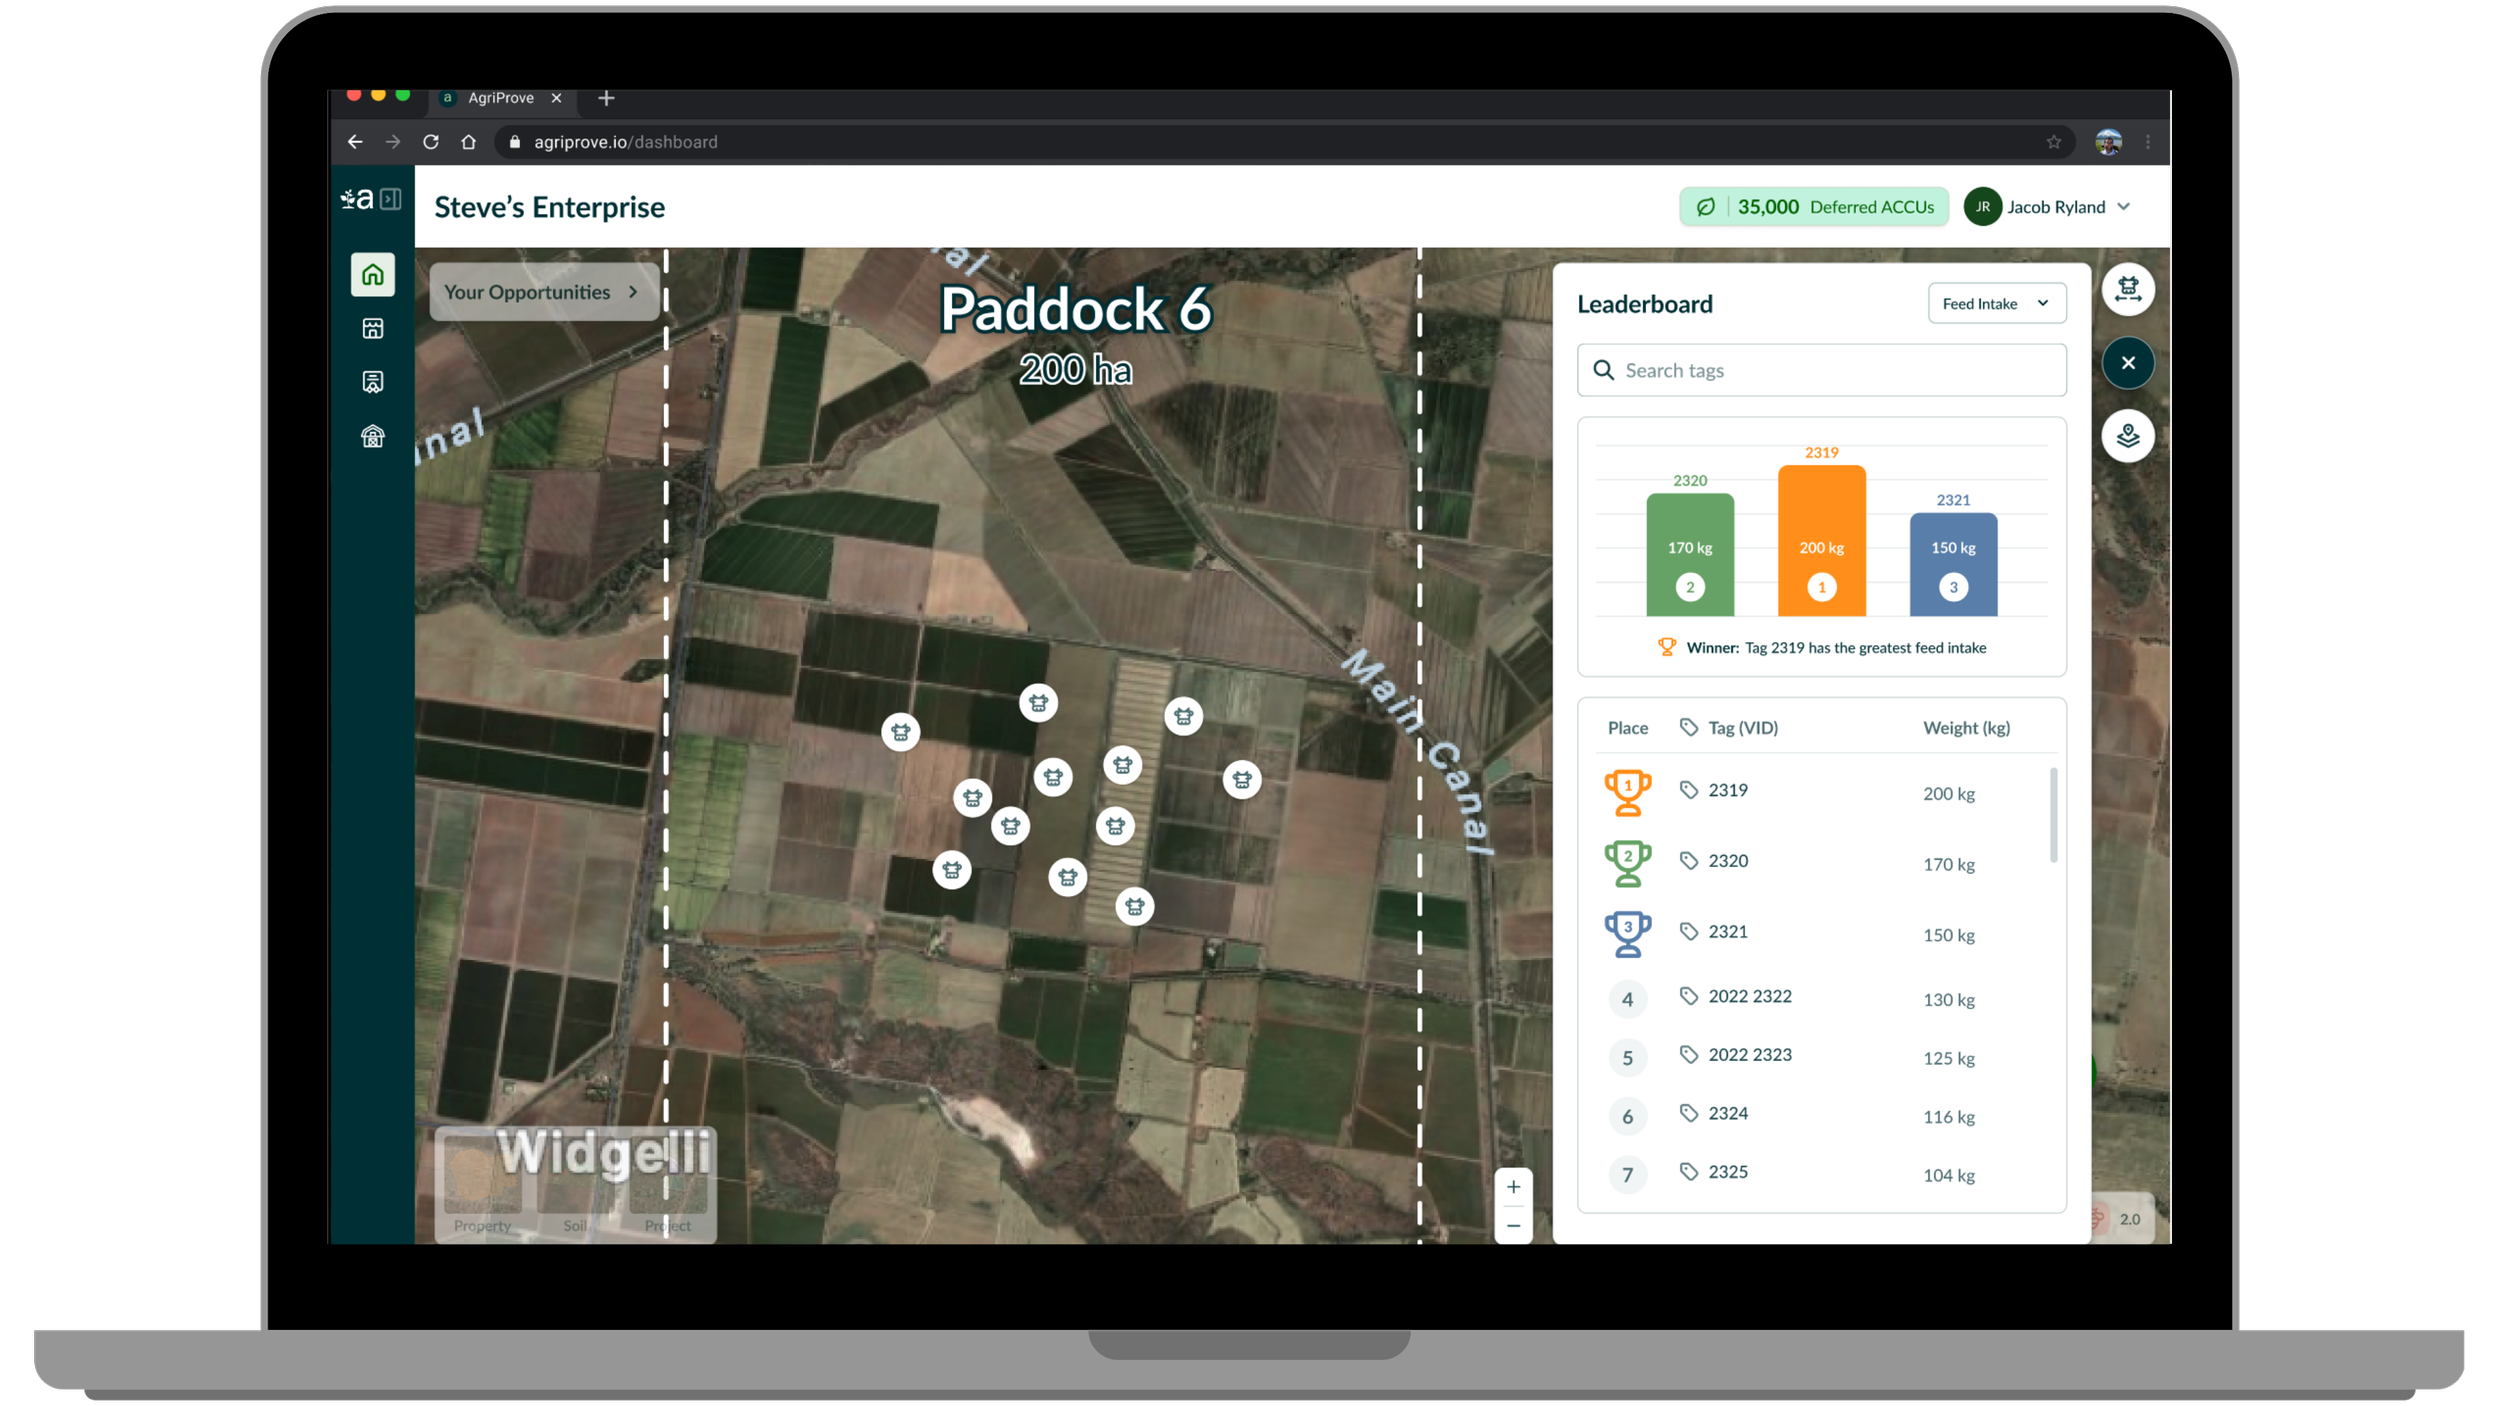Screen dimensions: 2500x1406
Task: Click the leaderboard list scrollbar
Action: (2053, 815)
